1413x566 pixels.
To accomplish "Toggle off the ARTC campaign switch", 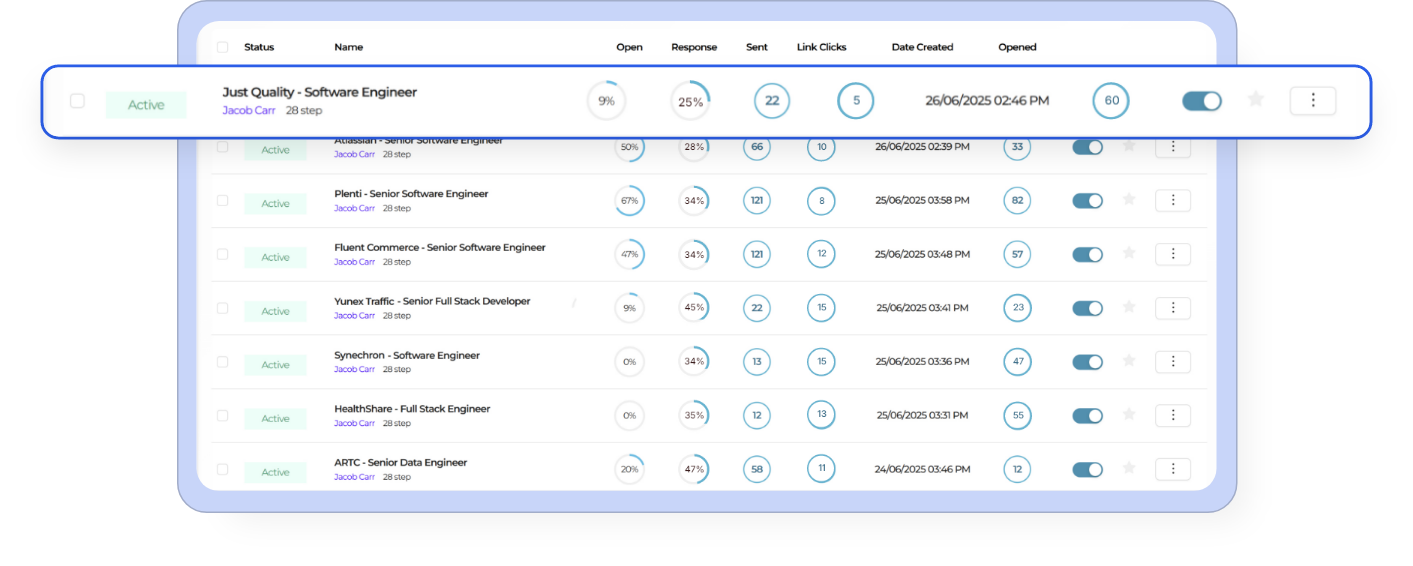I will pyautogui.click(x=1087, y=469).
